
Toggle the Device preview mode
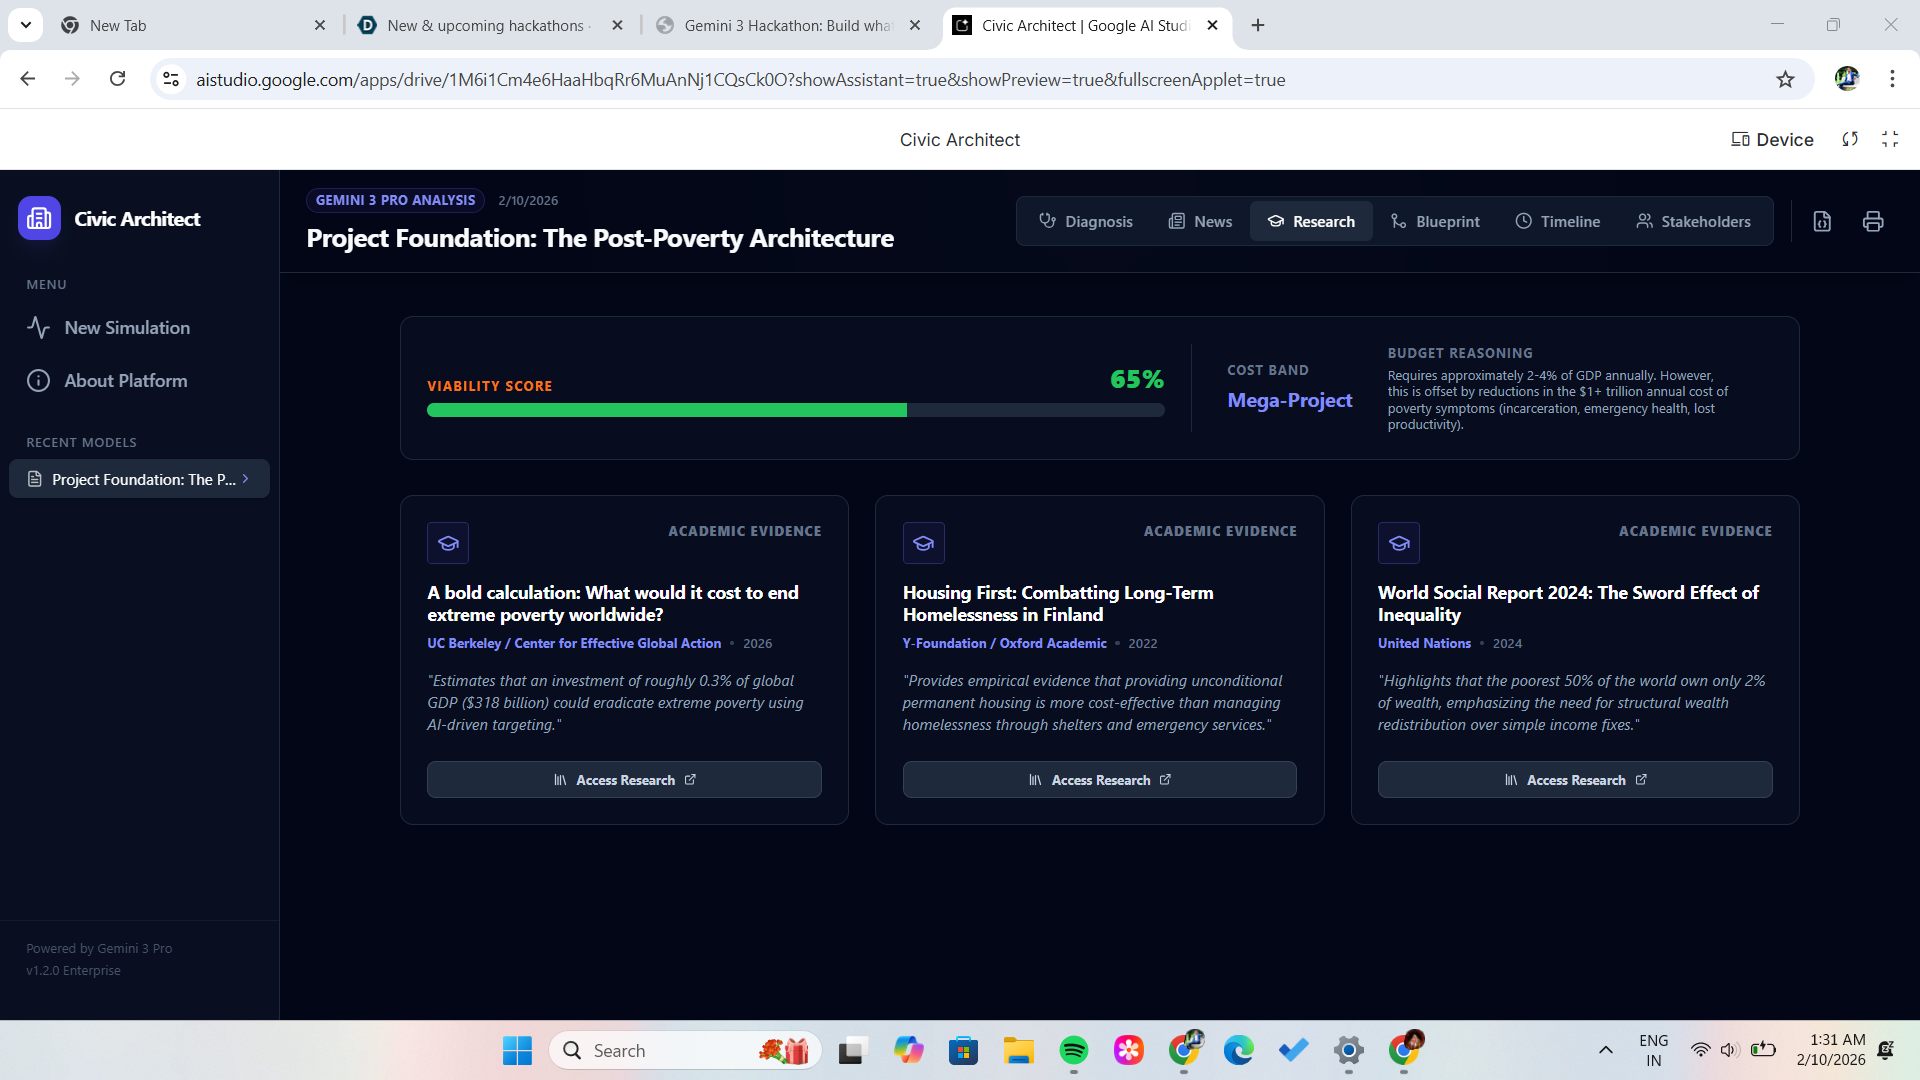[x=1772, y=139]
